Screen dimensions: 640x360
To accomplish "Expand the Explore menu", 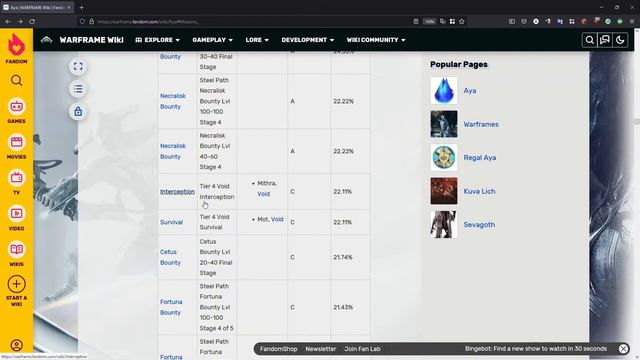I will [x=158, y=40].
